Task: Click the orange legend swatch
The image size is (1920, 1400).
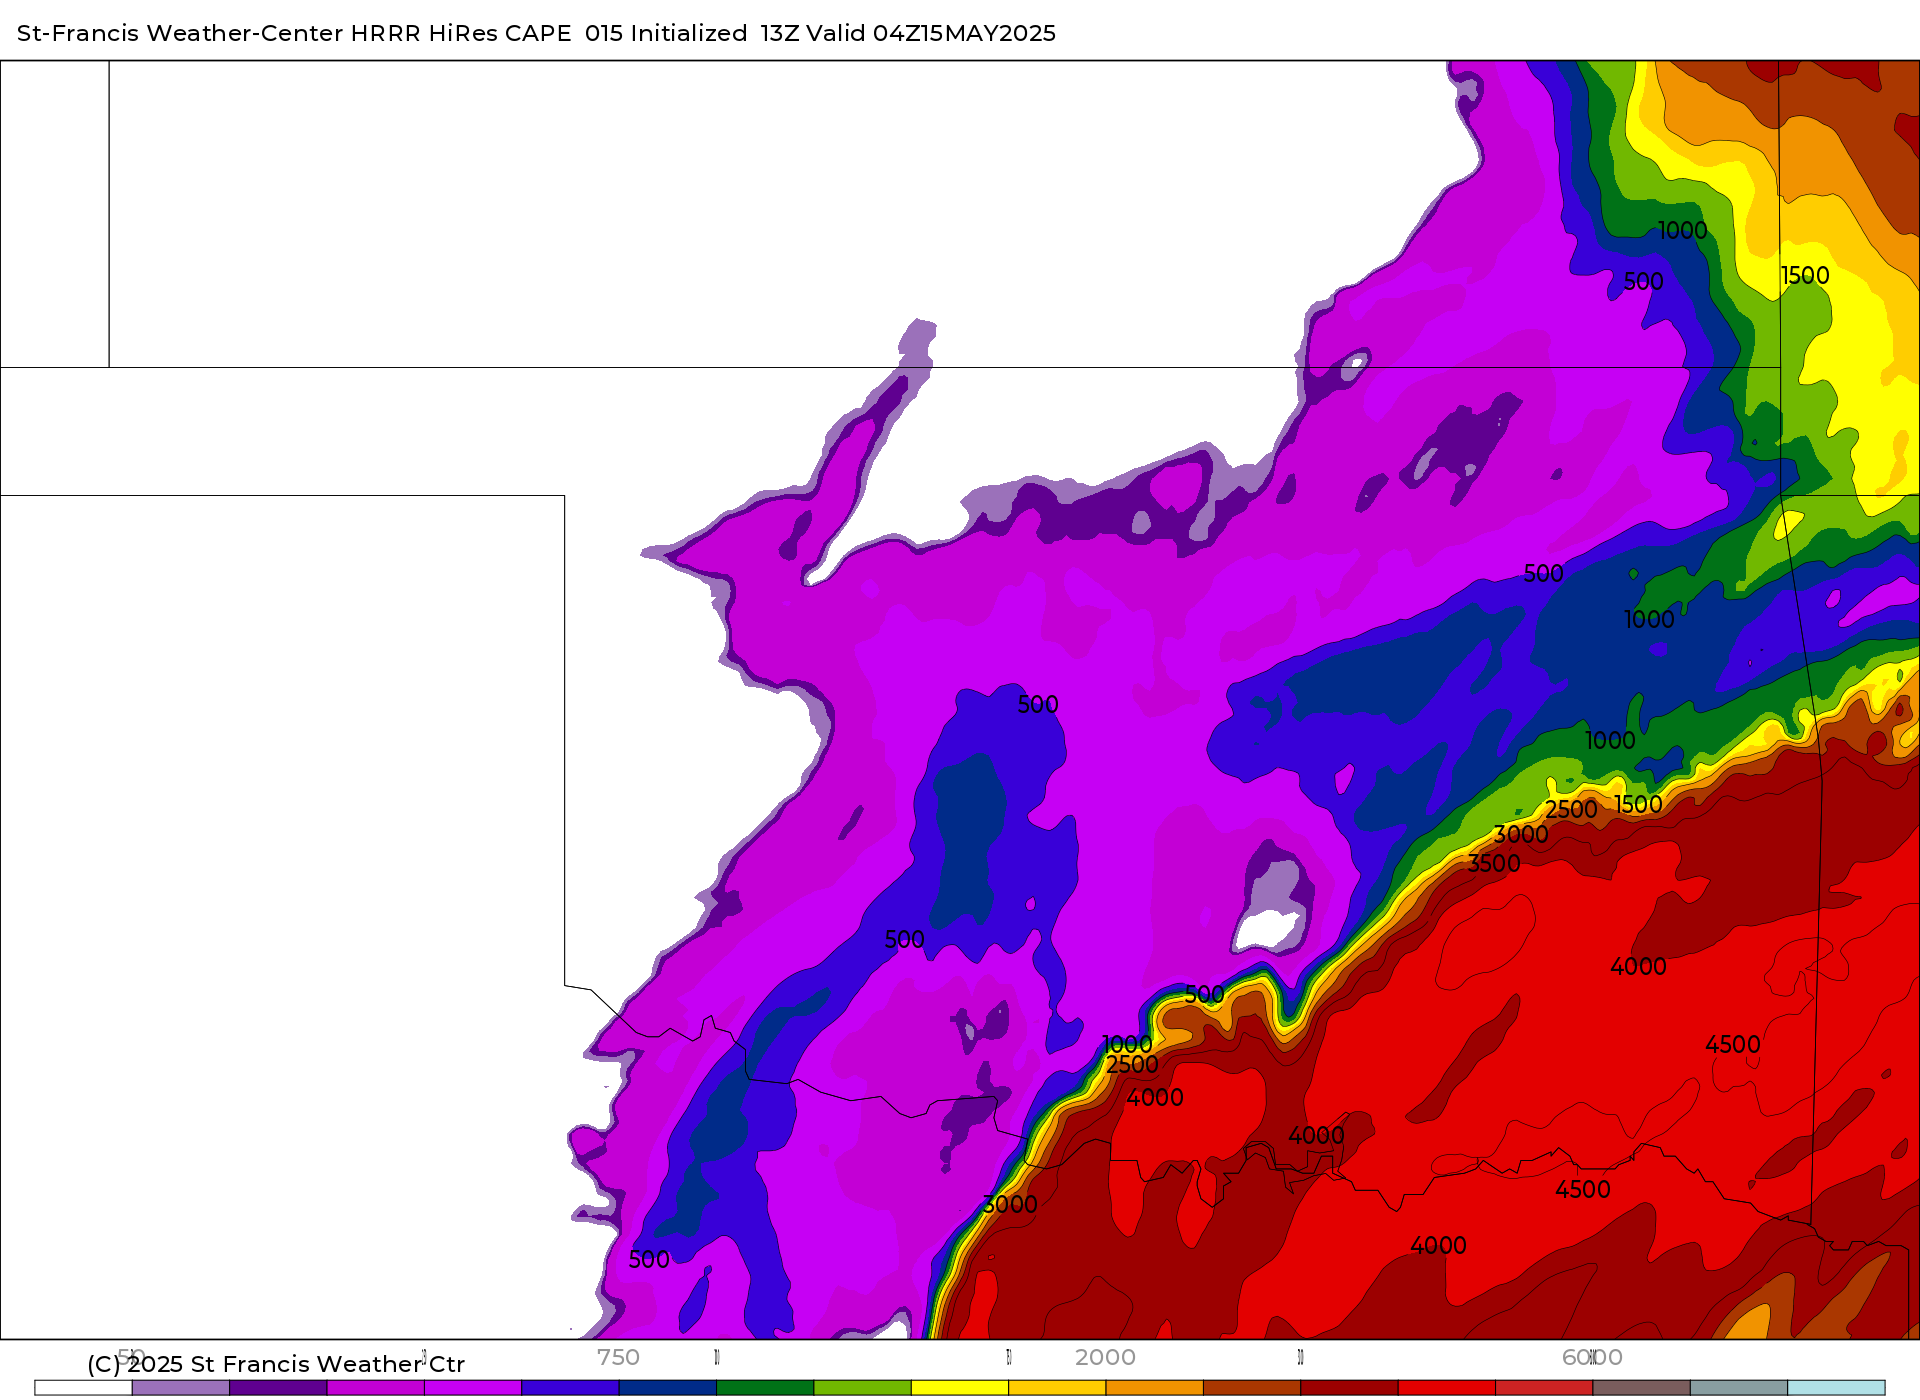Action: 1154,1387
